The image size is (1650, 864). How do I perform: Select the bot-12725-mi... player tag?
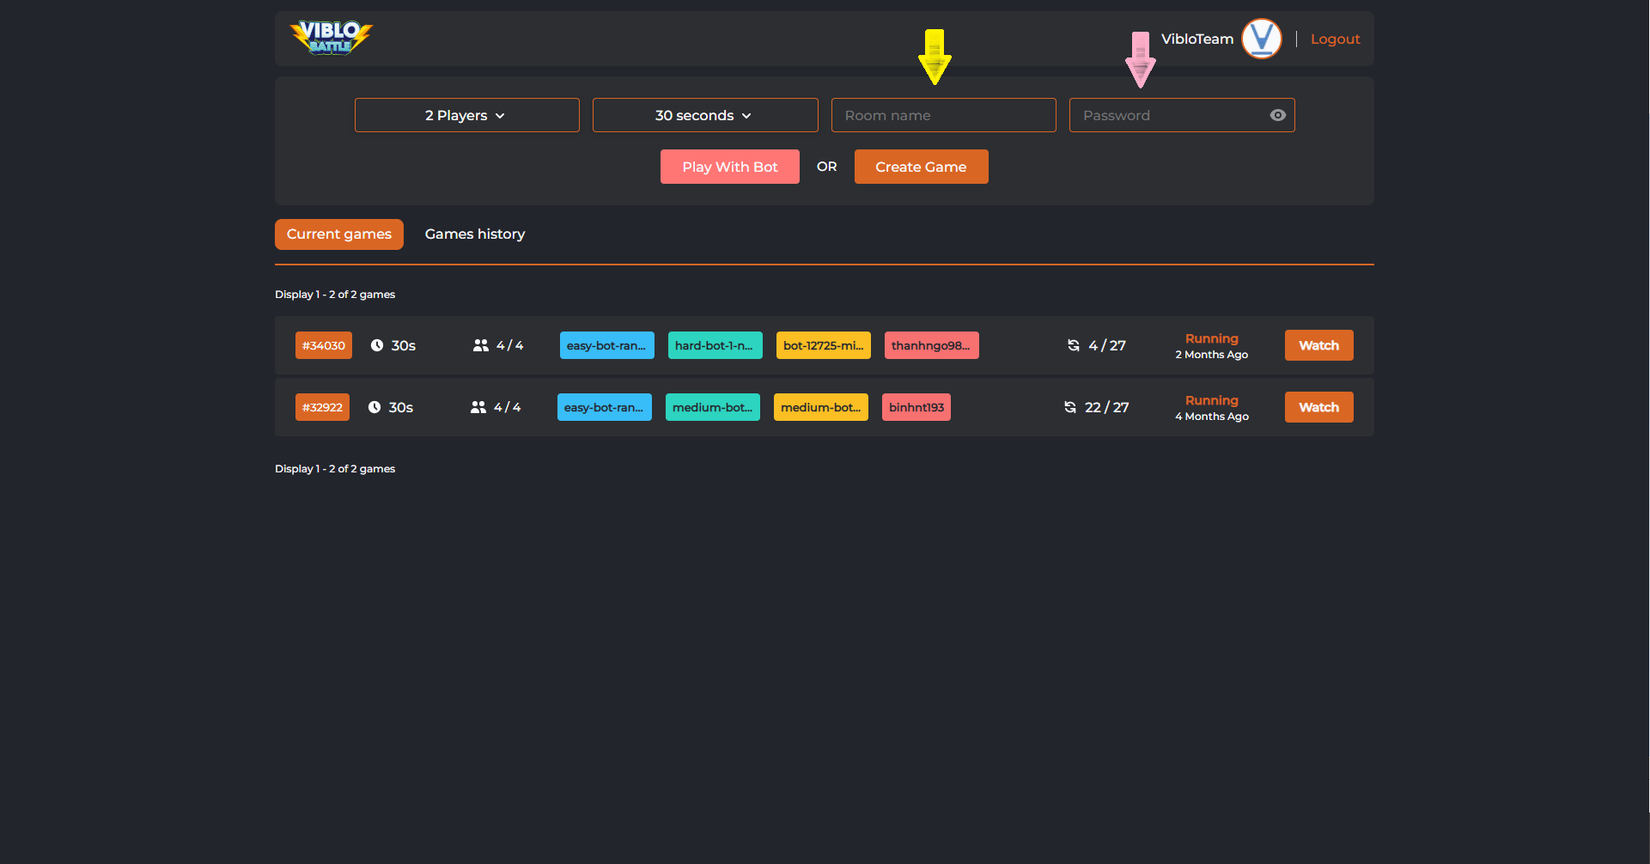click(x=823, y=345)
